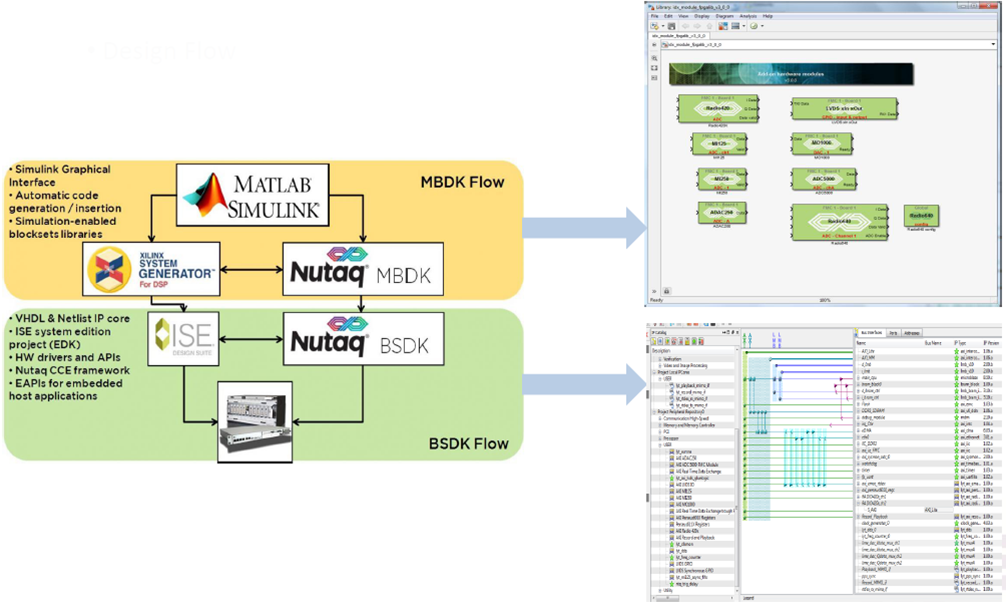Expand Video and Image Processing category
Viewport: 1006px width, 602px height.
click(660, 366)
